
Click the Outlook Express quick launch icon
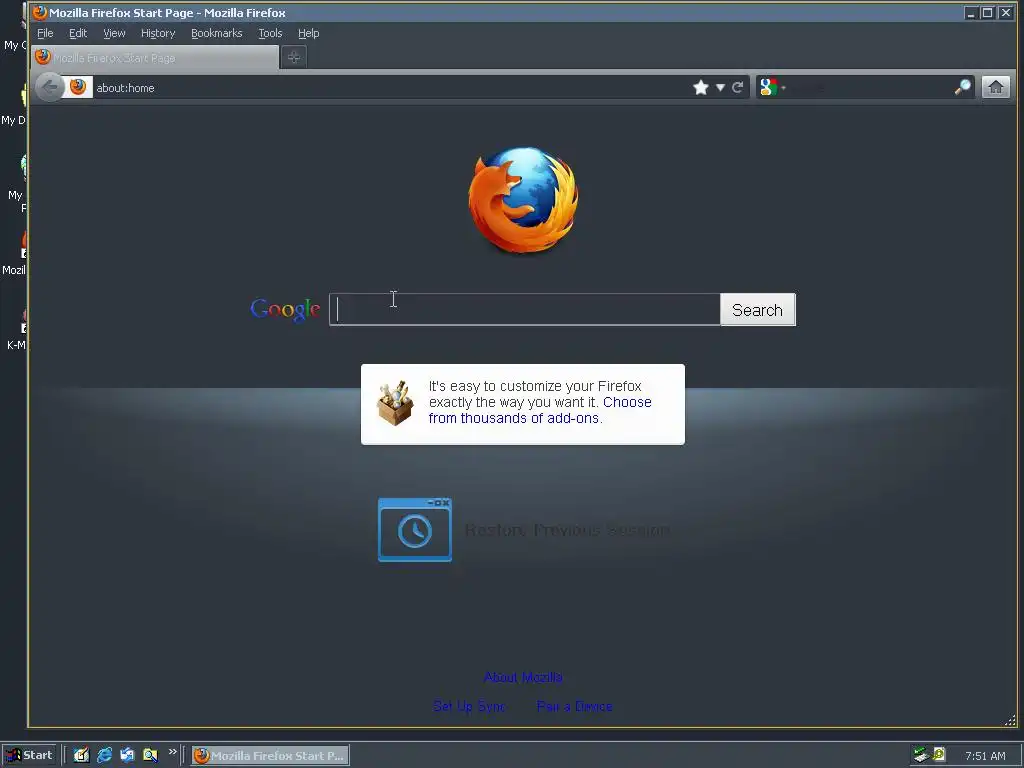click(127, 755)
